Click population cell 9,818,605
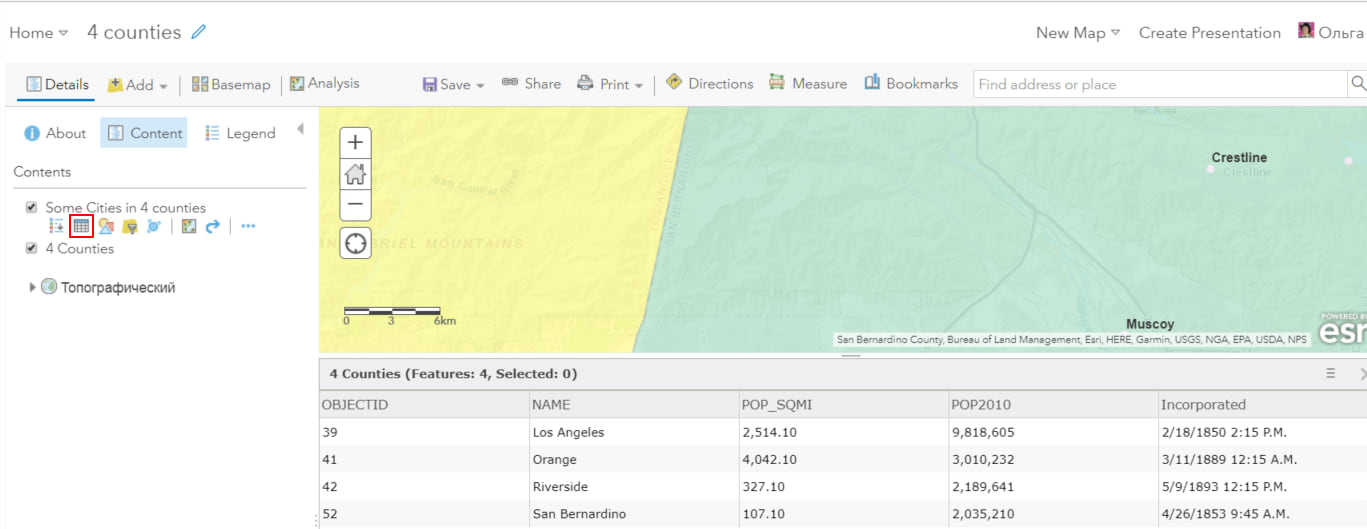Image resolution: width=1367 pixels, height=529 pixels. coord(983,433)
